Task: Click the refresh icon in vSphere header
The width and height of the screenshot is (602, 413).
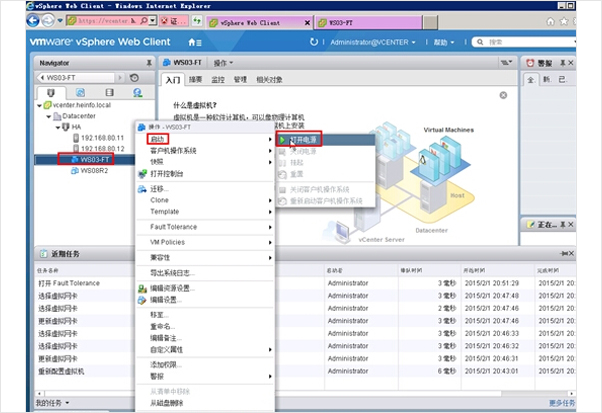Action: coord(314,42)
